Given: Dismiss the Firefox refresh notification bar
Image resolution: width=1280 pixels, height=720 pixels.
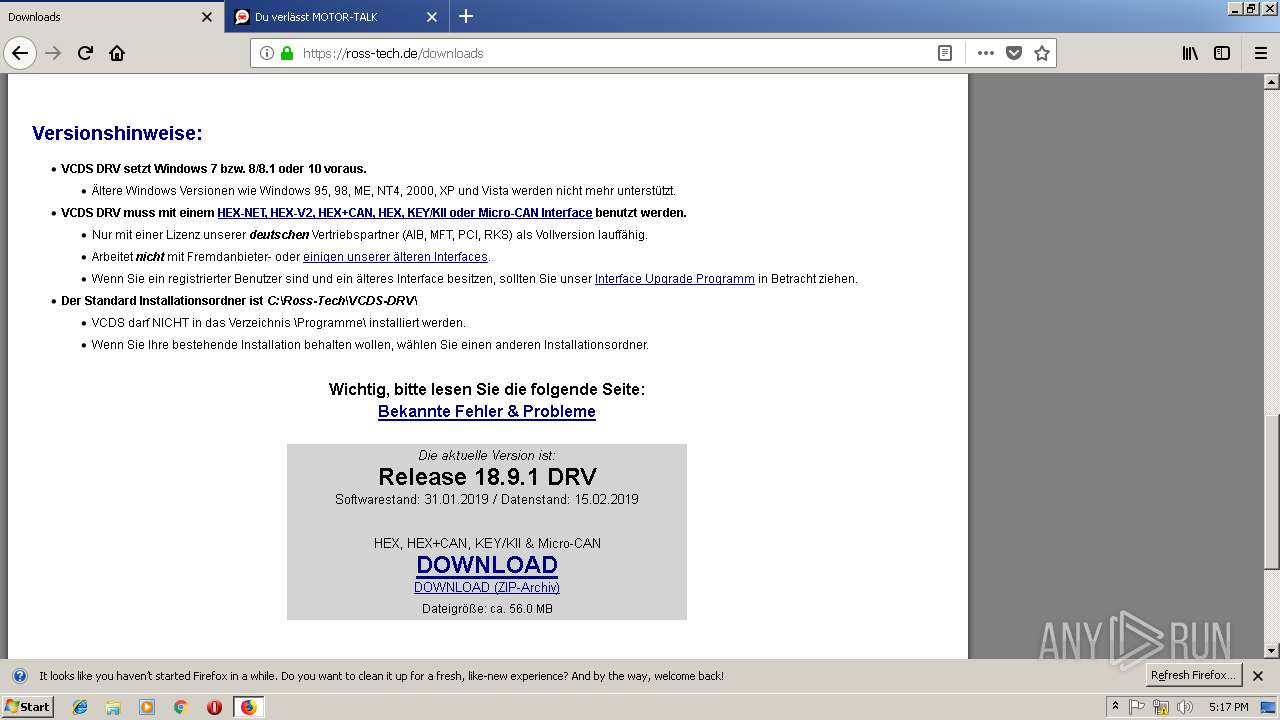Looking at the screenshot, I should [x=1258, y=676].
